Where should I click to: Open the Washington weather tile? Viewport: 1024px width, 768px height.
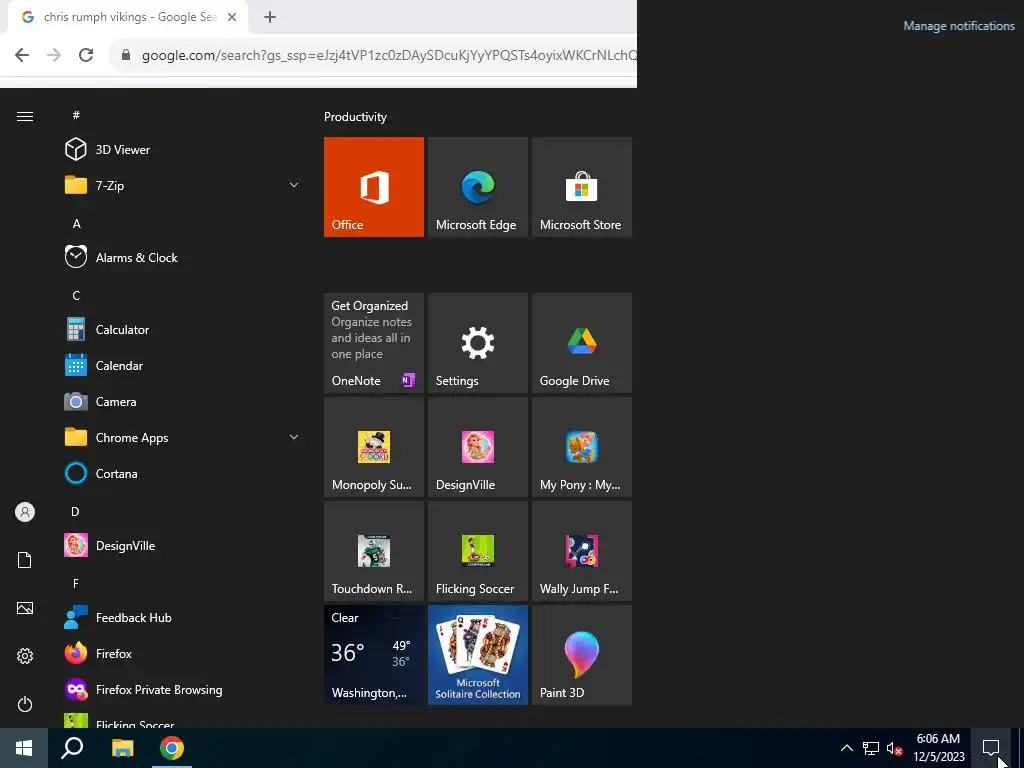374,654
